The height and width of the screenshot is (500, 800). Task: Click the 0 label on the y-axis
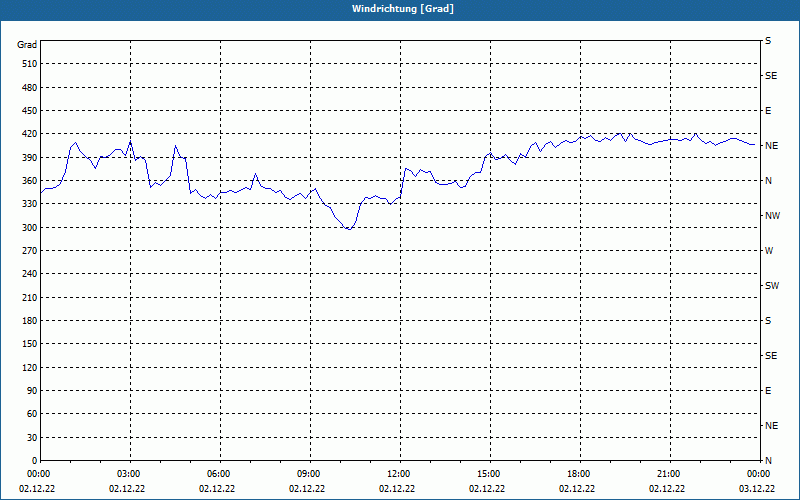pos(35,461)
